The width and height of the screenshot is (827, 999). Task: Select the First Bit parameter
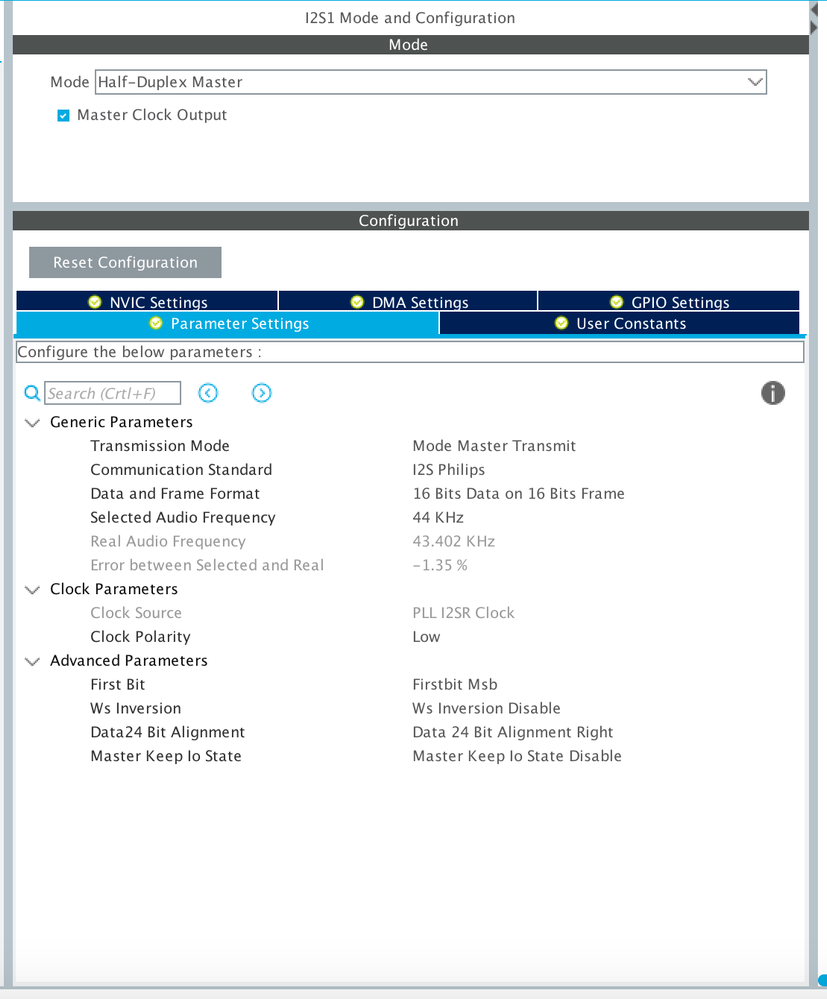point(118,685)
